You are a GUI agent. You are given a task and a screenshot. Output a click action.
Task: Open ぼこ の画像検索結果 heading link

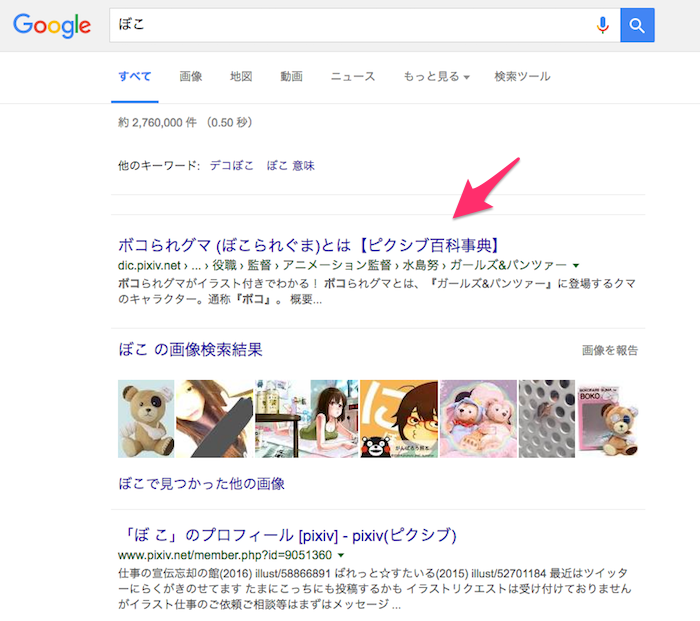(190, 350)
